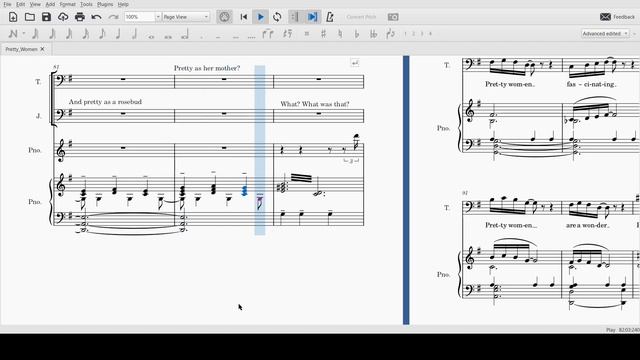The width and height of the screenshot is (640, 360).
Task: Select the whole note duration
Action: pyautogui.click(x=151, y=36)
